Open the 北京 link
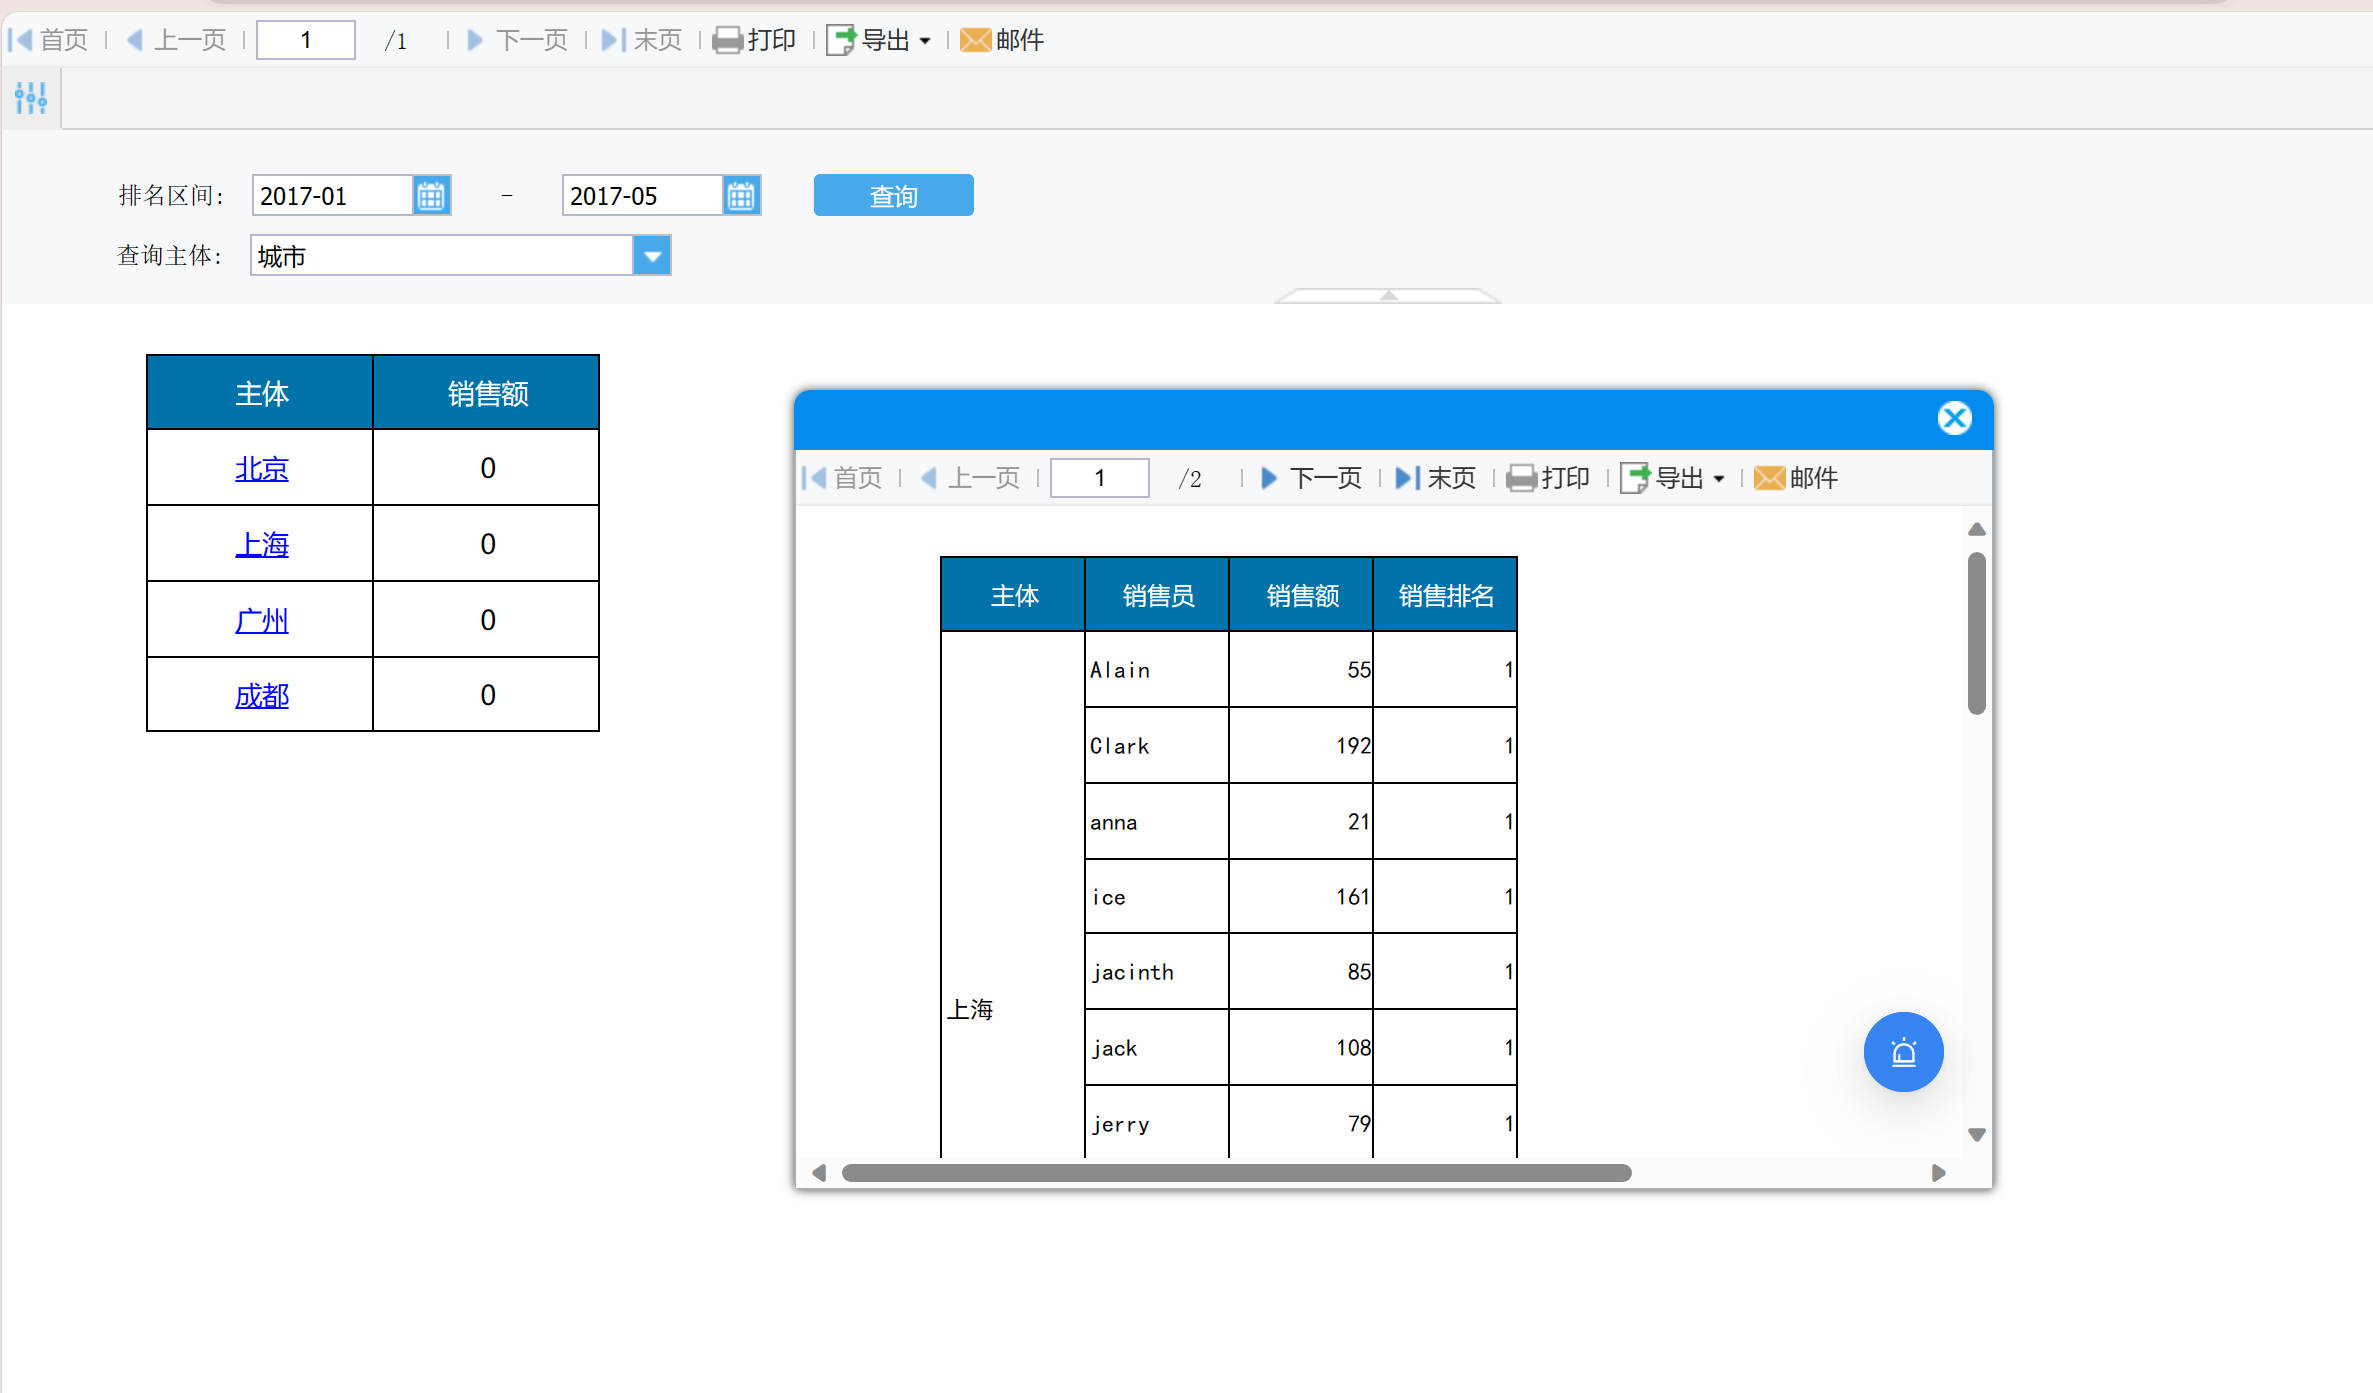Image resolution: width=2373 pixels, height=1393 pixels. (x=262, y=468)
